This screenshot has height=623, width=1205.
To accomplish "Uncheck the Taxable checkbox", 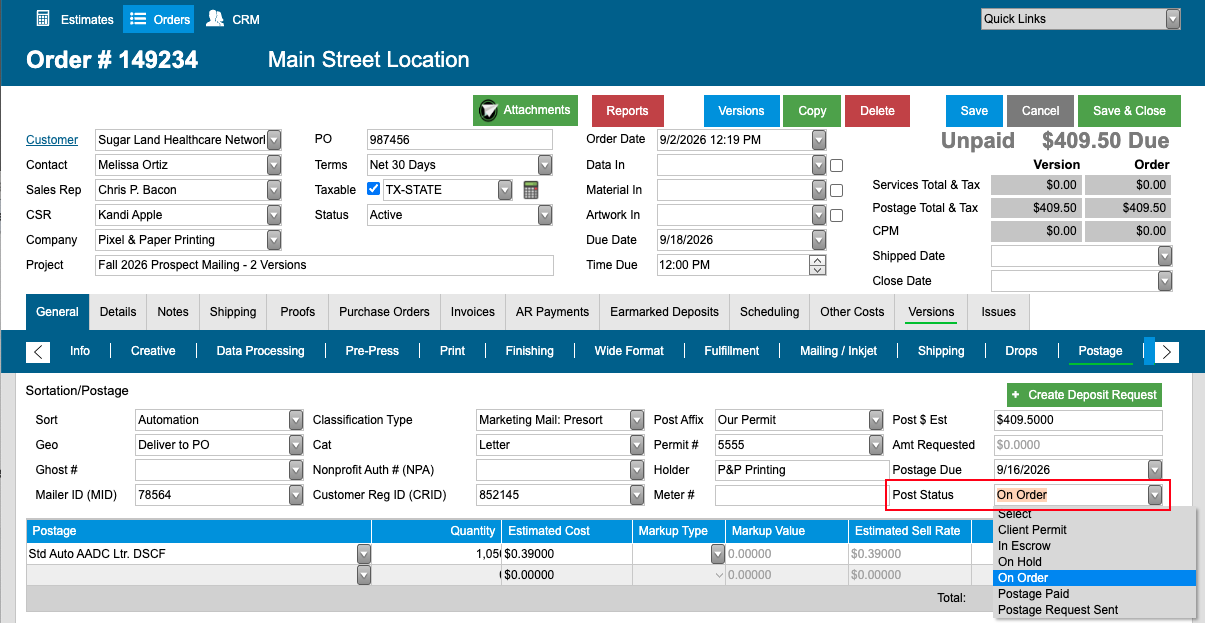I will (x=373, y=189).
